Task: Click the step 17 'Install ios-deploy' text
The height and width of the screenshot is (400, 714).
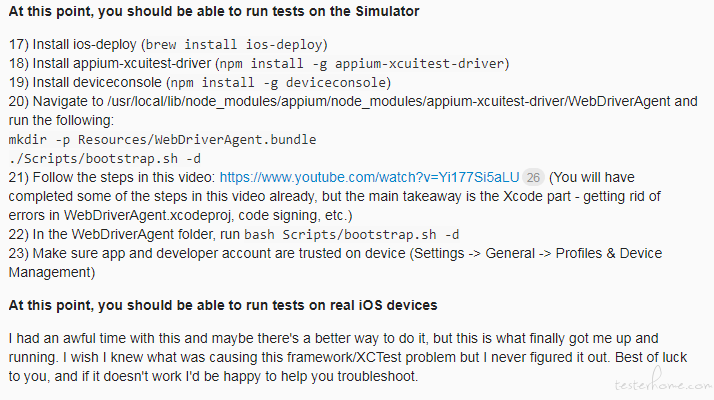Action: pyautogui.click(x=73, y=45)
